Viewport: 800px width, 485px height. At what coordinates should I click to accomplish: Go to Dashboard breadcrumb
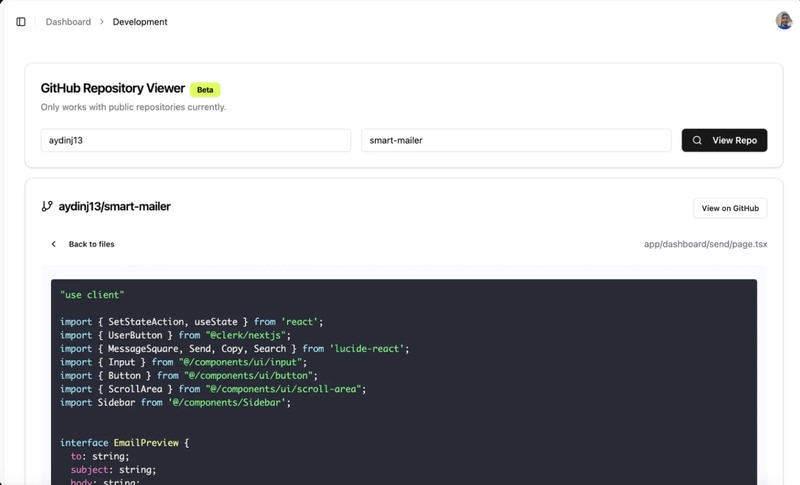point(68,22)
